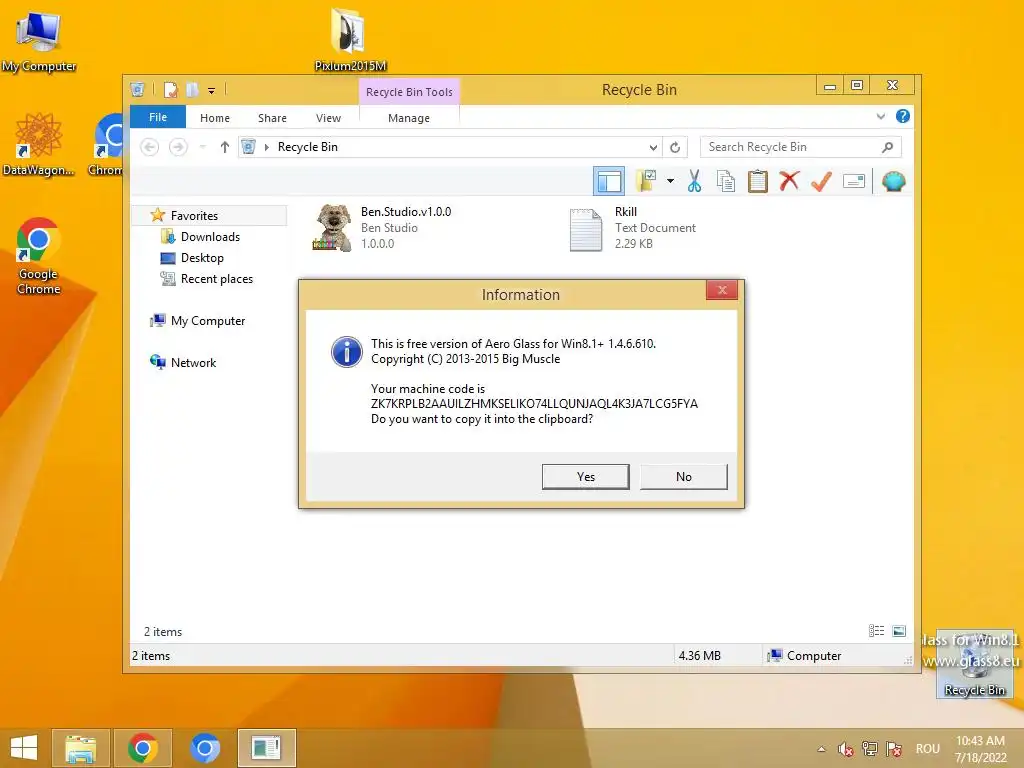This screenshot has height=768, width=1024.
Task: Click the Computer status bar entry
Action: [x=805, y=656]
